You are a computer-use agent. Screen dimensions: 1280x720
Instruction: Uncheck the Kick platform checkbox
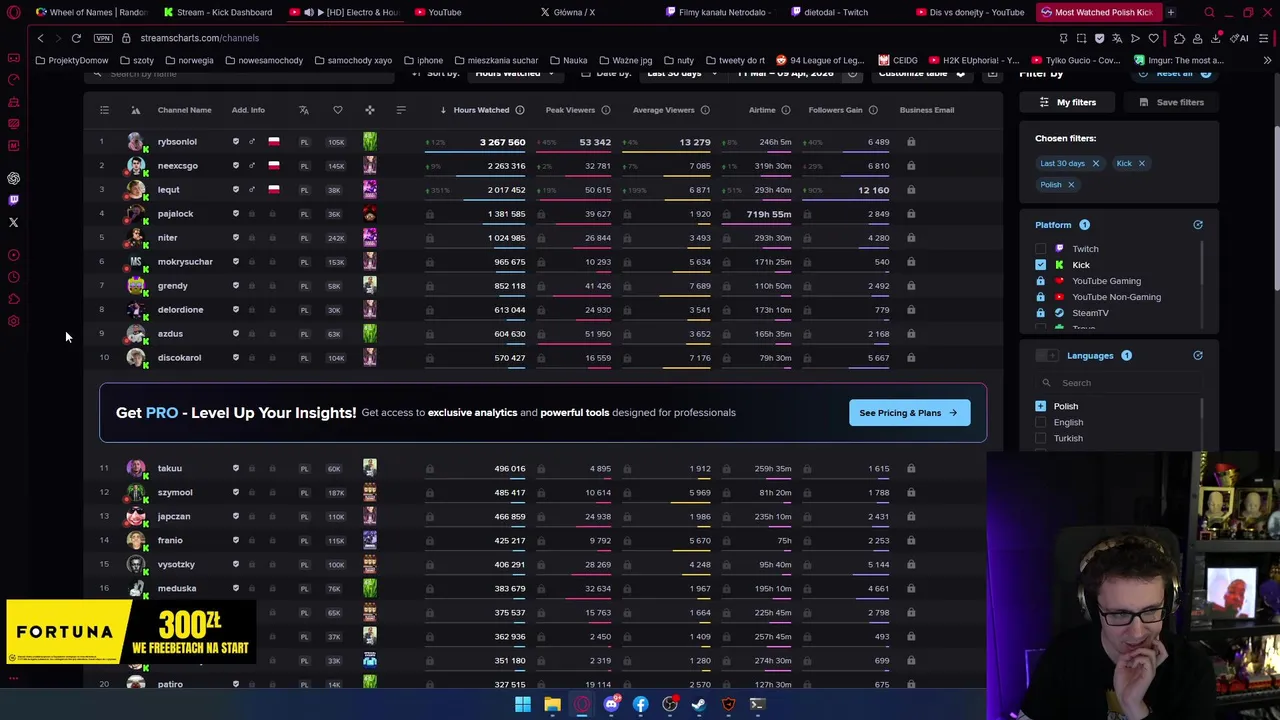(x=1040, y=265)
